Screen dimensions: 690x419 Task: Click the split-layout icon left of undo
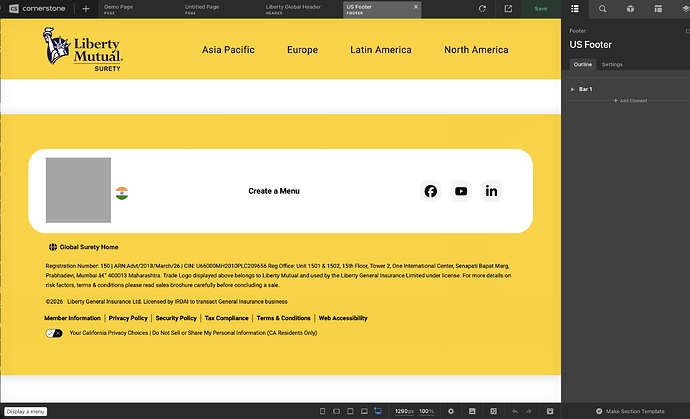[494, 411]
